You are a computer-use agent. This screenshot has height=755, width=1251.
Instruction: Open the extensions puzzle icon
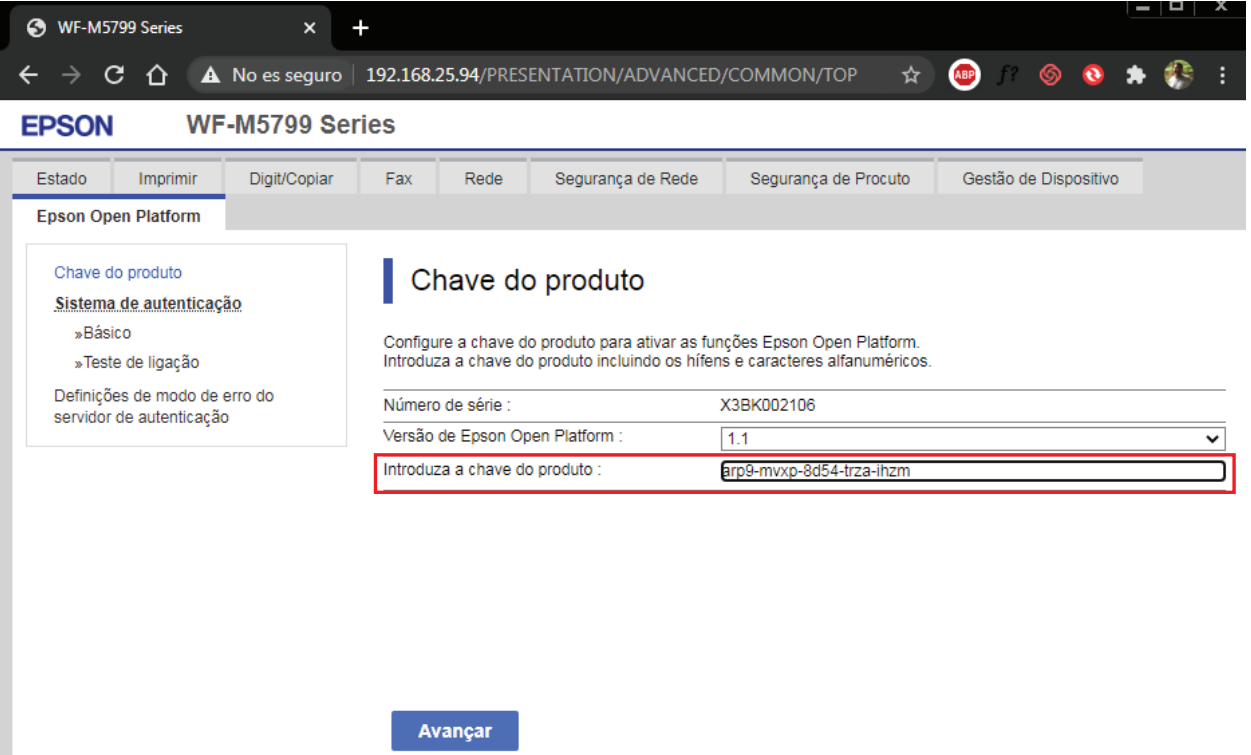1134,75
